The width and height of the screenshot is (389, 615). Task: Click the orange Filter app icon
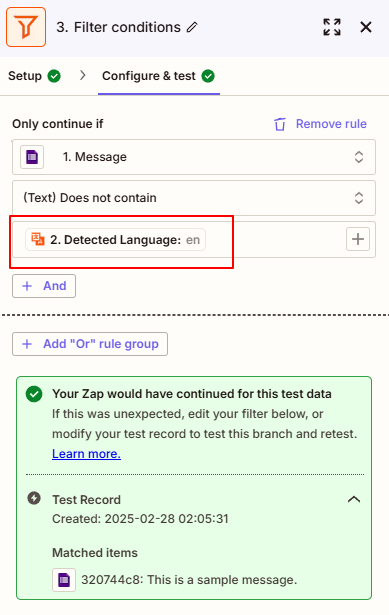pos(26,27)
